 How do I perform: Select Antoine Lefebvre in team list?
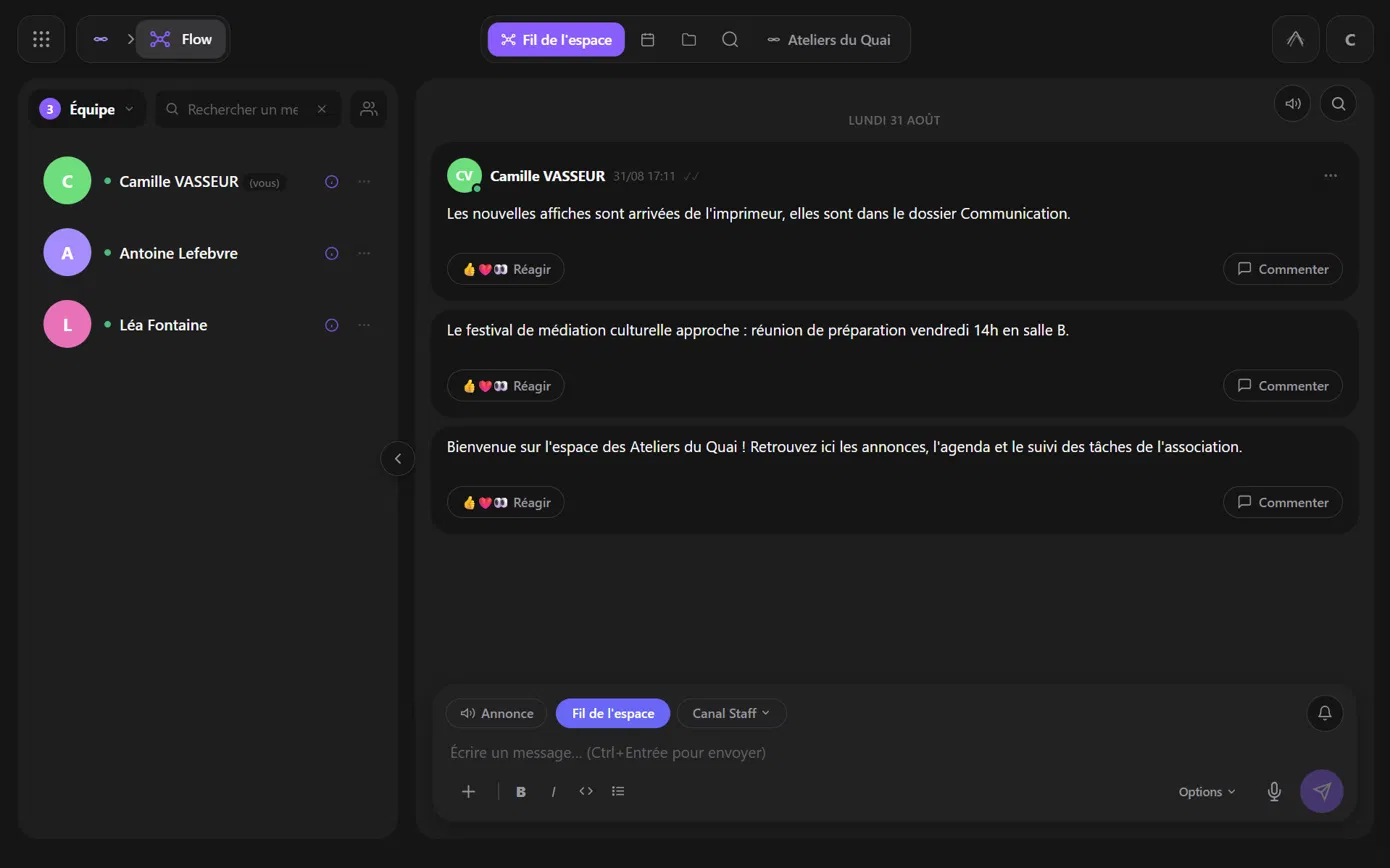[x=208, y=253]
